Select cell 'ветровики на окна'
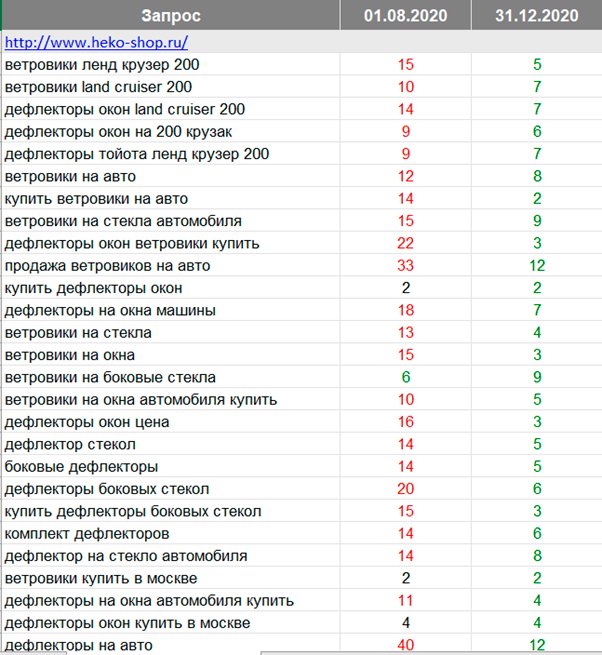This screenshot has width=602, height=655. (171, 355)
